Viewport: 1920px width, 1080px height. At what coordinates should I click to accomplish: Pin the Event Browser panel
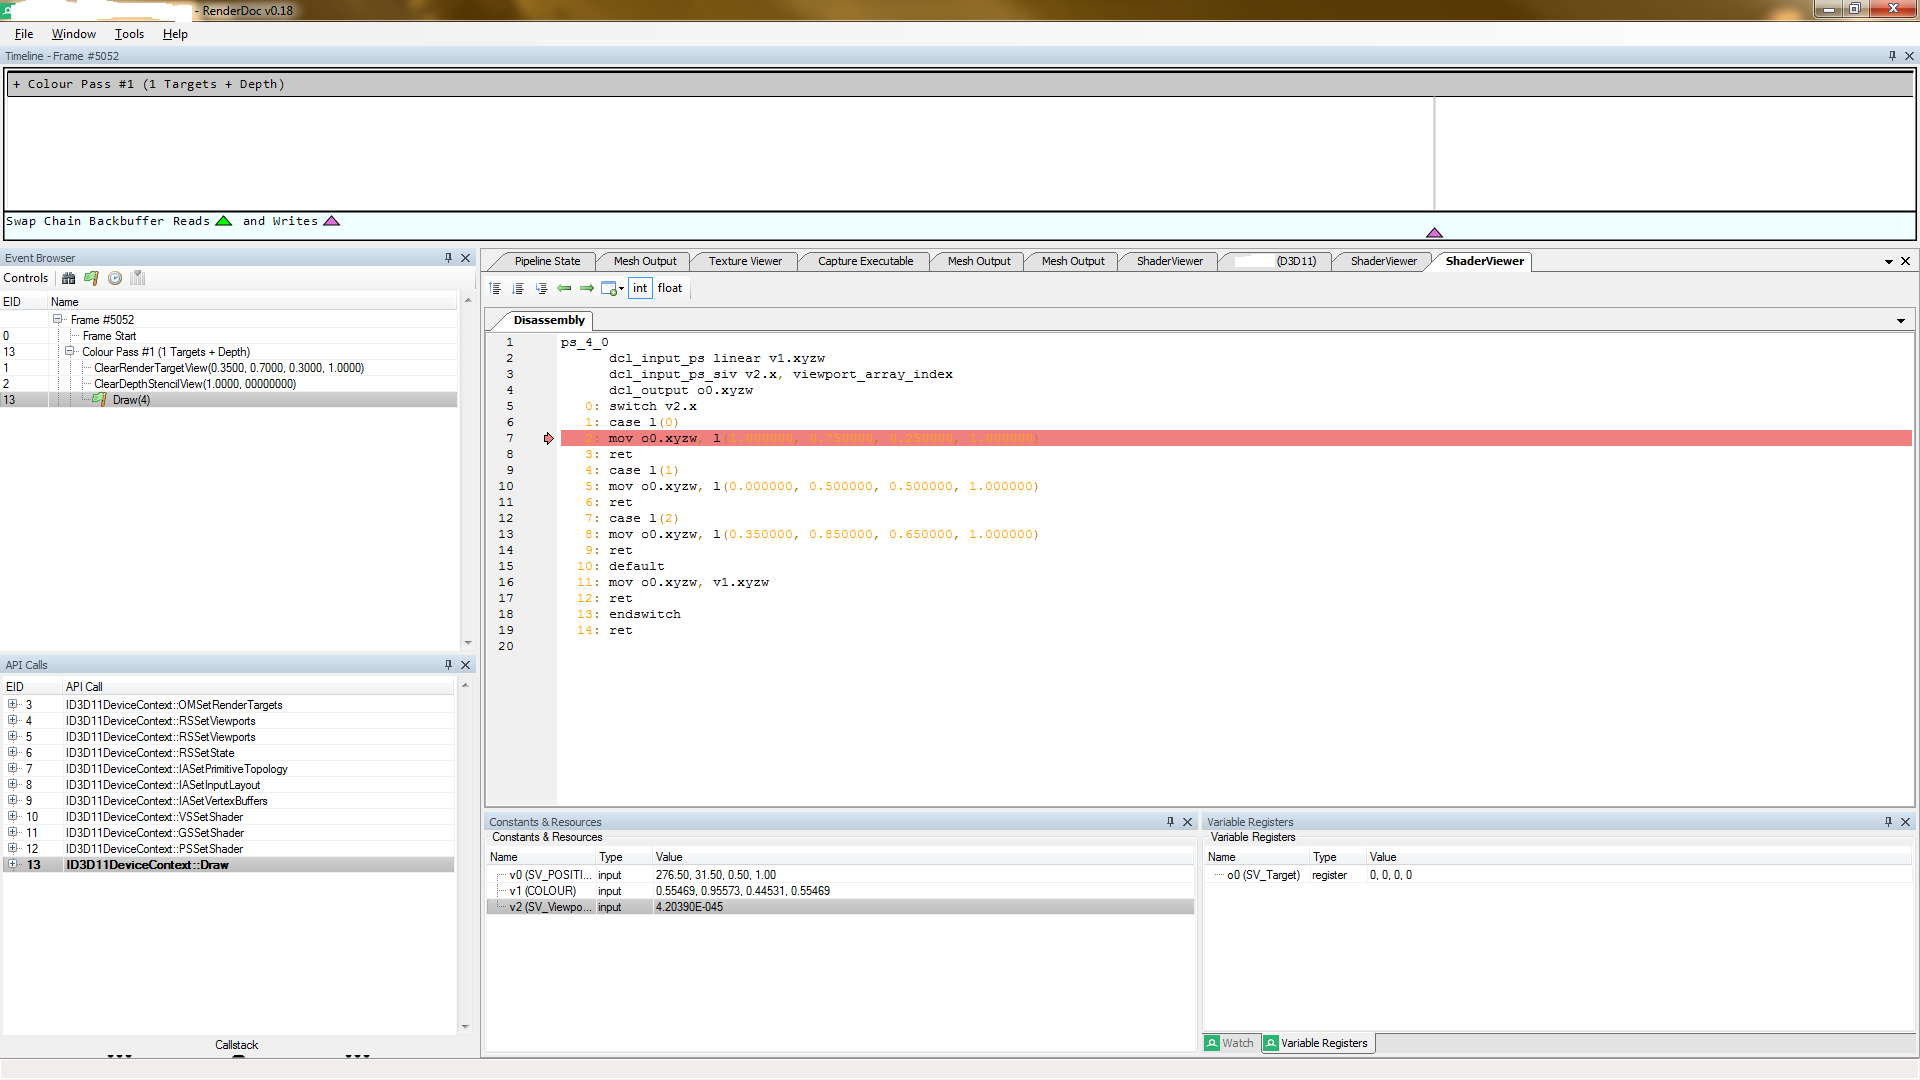pyautogui.click(x=448, y=258)
